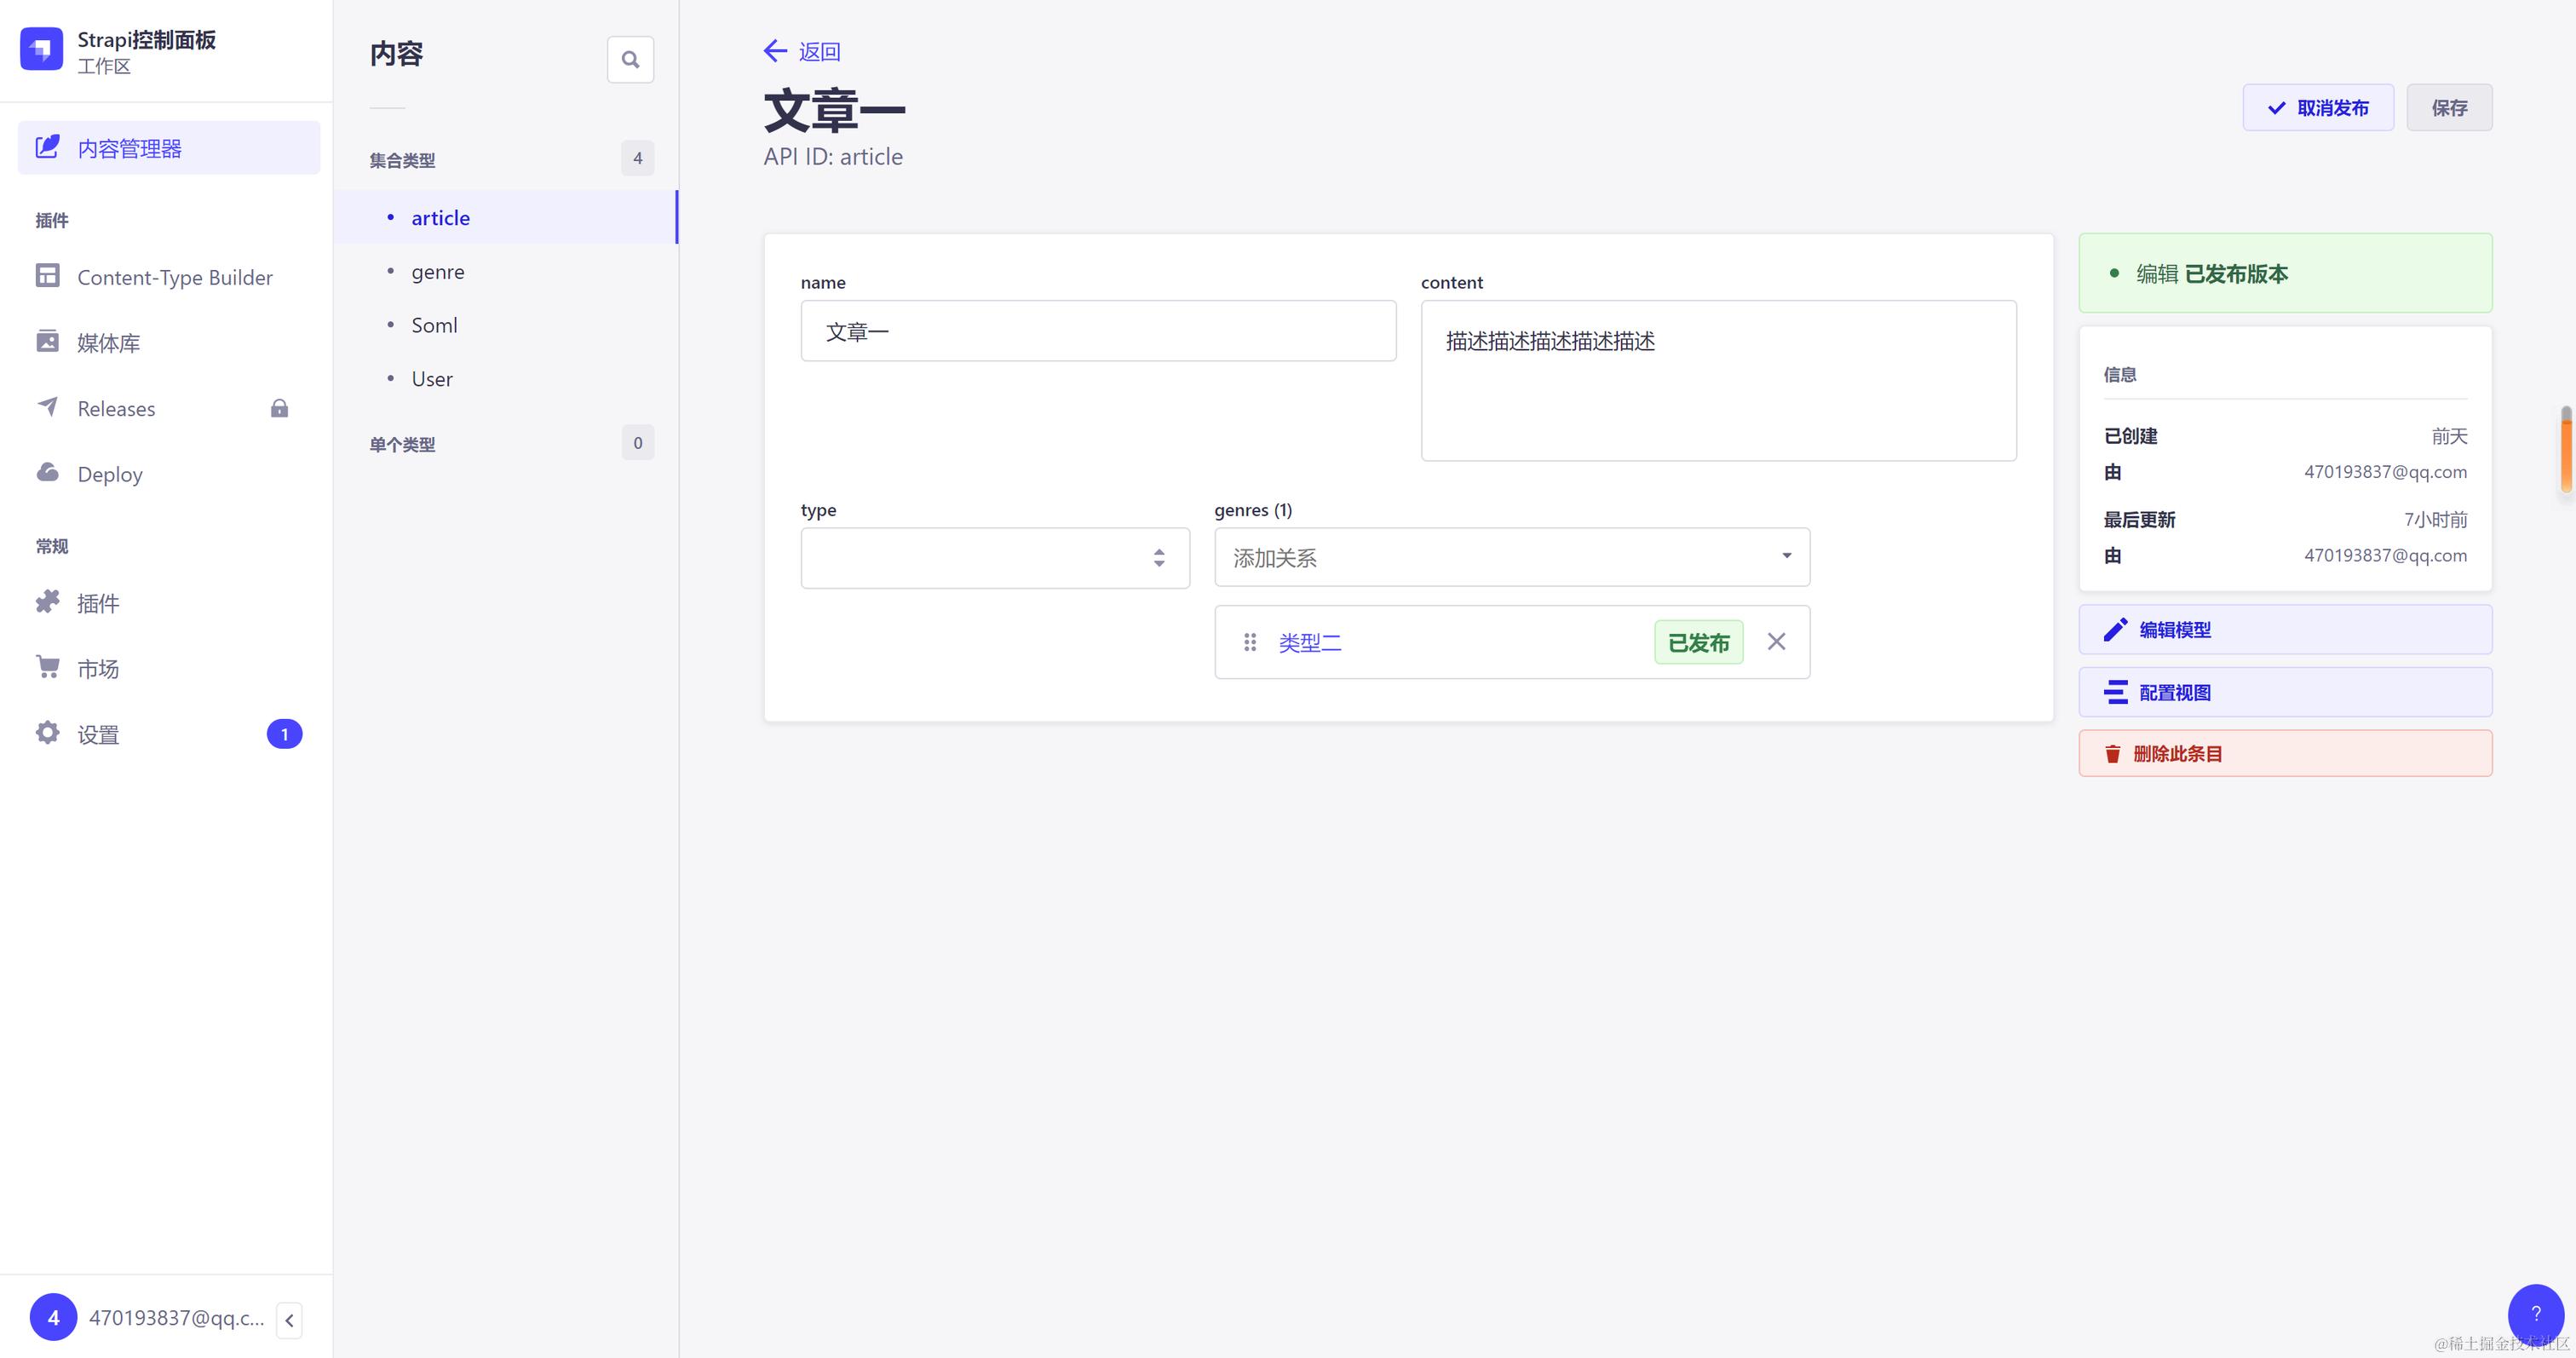
Task: Click the page vertical scrollbar
Action: pyautogui.click(x=2565, y=450)
